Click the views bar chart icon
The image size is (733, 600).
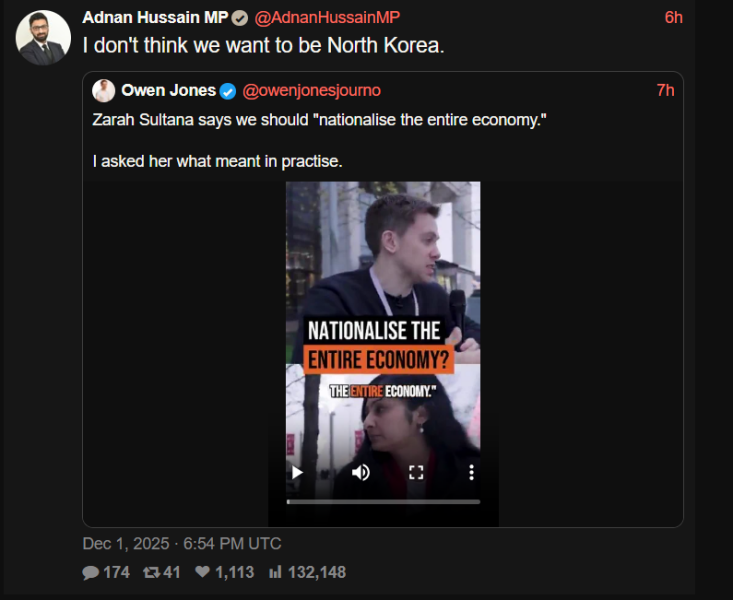[x=275, y=571]
